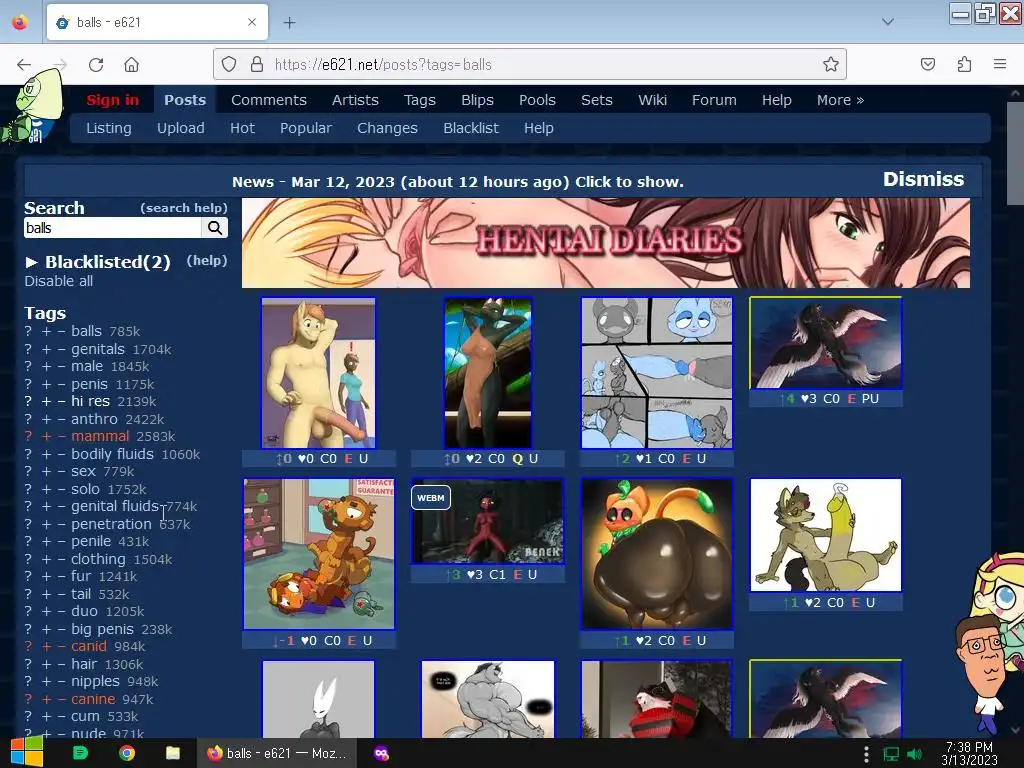The height and width of the screenshot is (768, 1024).
Task: Close the e621 browser tab
Action: [x=252, y=22]
